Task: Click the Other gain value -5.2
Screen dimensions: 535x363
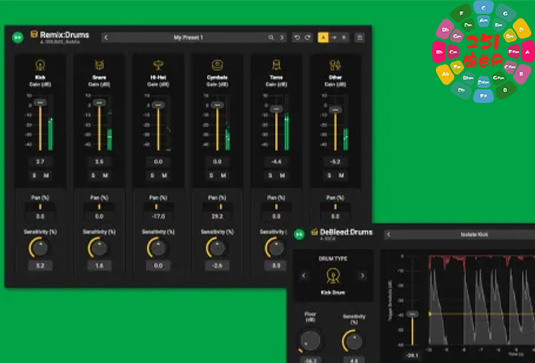Action: 335,162
